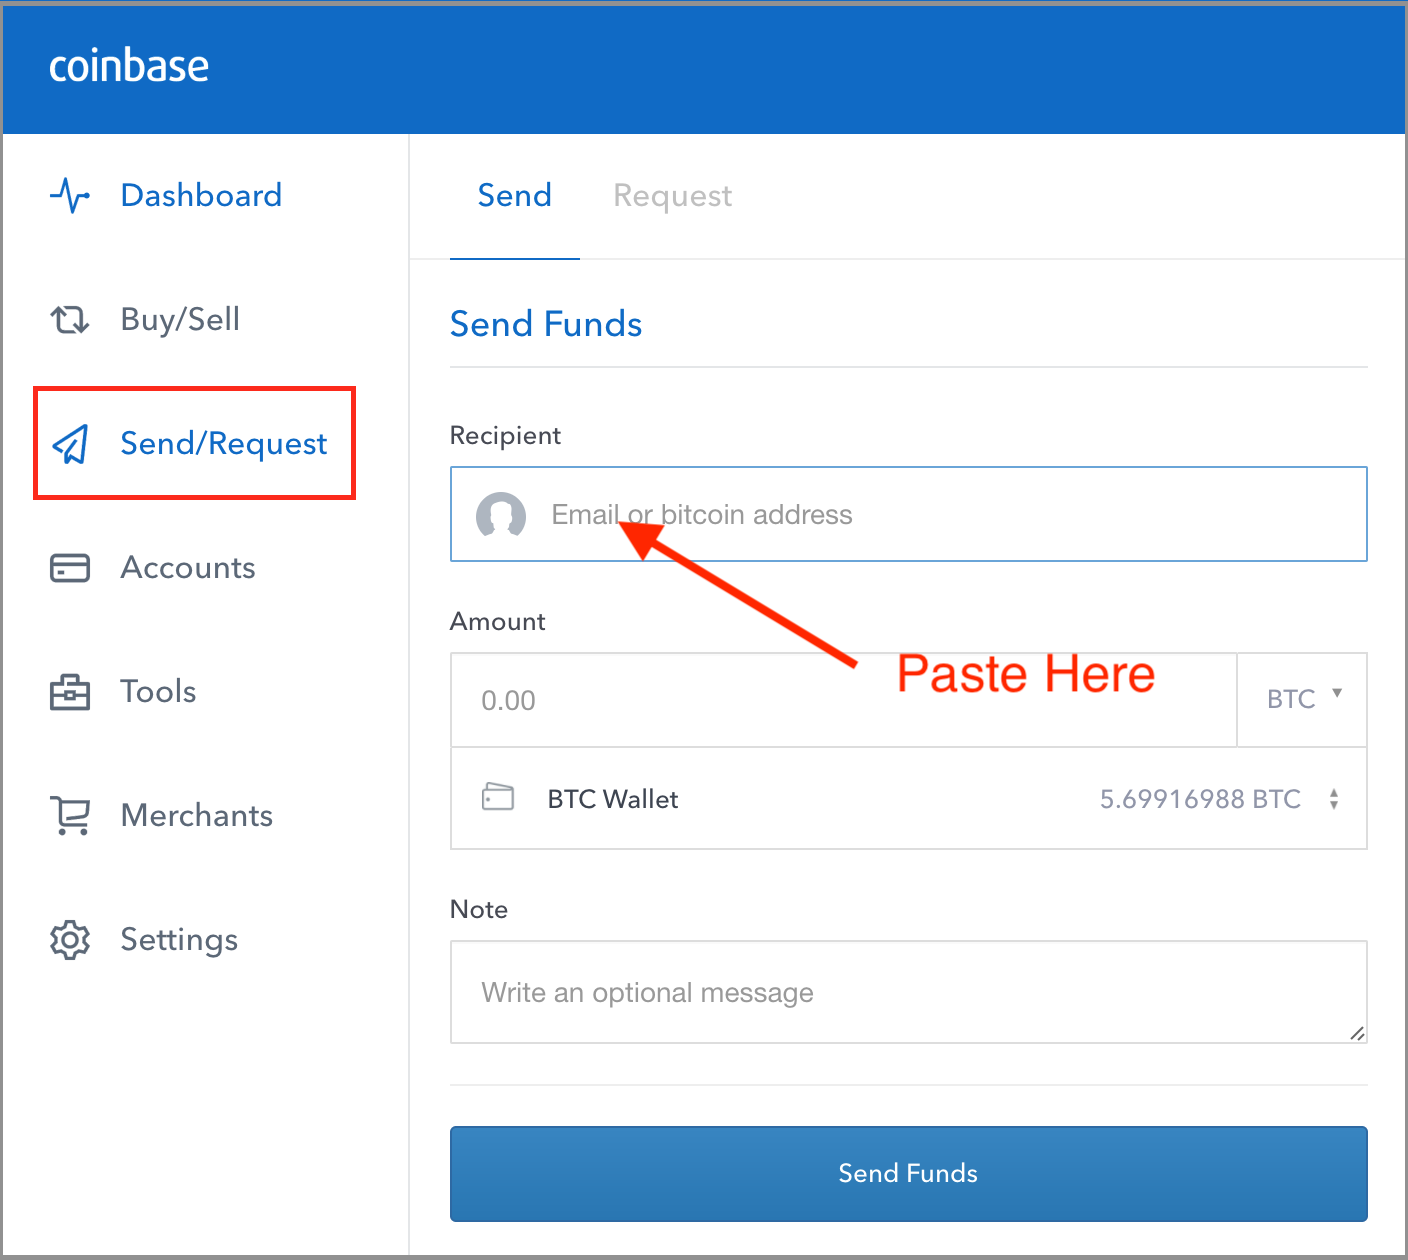Click the Settings gear icon
The width and height of the screenshot is (1408, 1260).
(x=70, y=940)
